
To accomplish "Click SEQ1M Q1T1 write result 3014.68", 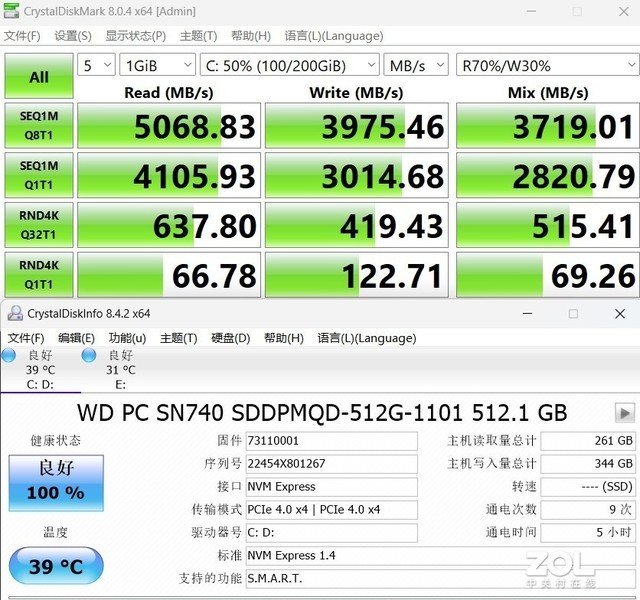I will pyautogui.click(x=357, y=176).
